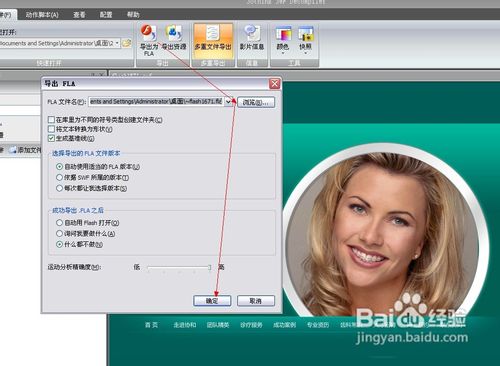Click 首页 link in SWF preview

click(151, 325)
